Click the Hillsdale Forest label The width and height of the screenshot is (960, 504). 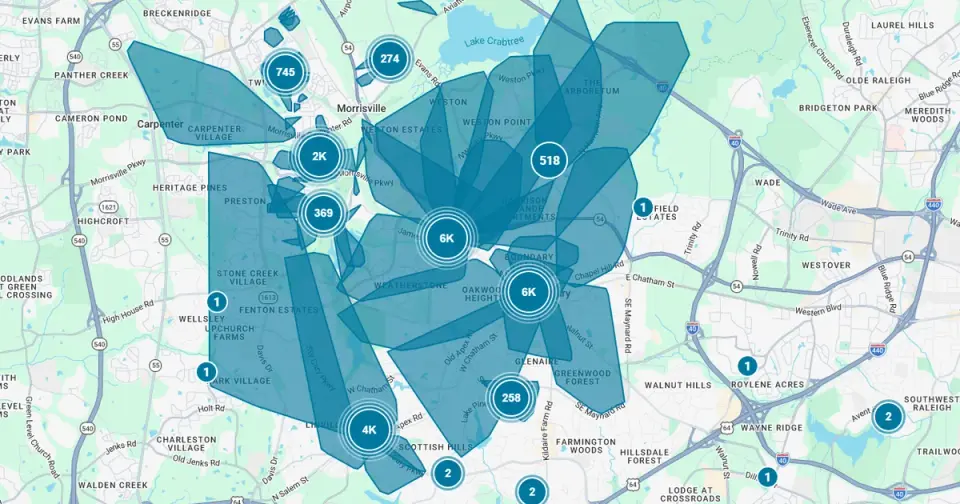pos(645,456)
